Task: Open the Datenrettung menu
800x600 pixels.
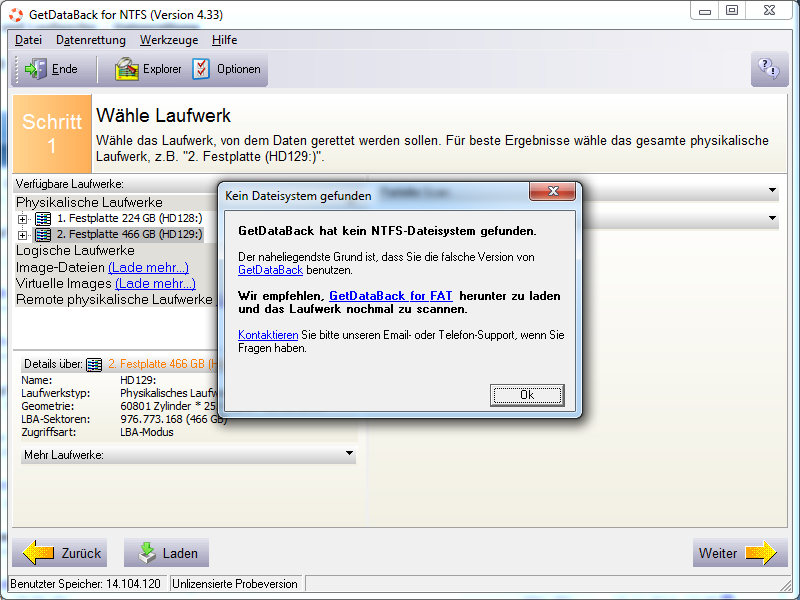Action: point(91,40)
